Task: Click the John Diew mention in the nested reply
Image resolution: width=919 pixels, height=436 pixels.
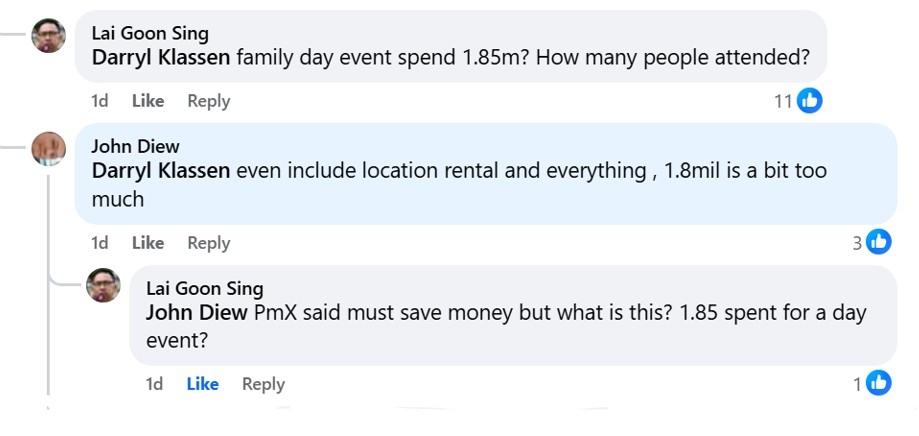Action: tap(196, 312)
